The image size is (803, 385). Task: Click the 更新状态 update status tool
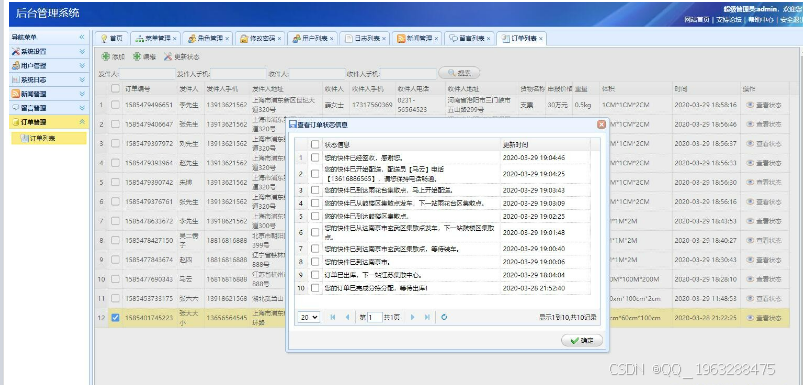click(x=182, y=57)
